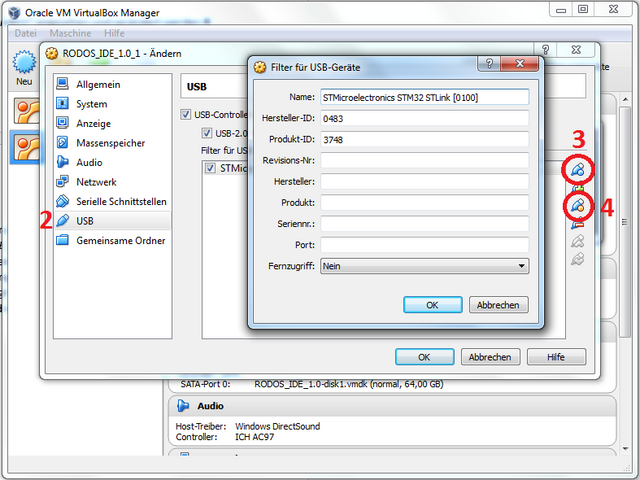Click the Port input field
The width and height of the screenshot is (640, 480).
(x=424, y=245)
